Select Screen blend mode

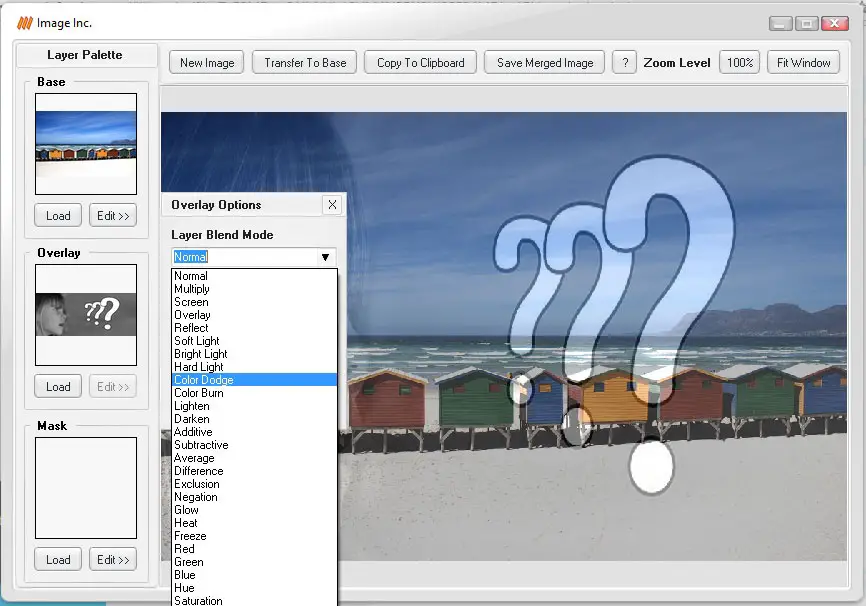pos(254,302)
